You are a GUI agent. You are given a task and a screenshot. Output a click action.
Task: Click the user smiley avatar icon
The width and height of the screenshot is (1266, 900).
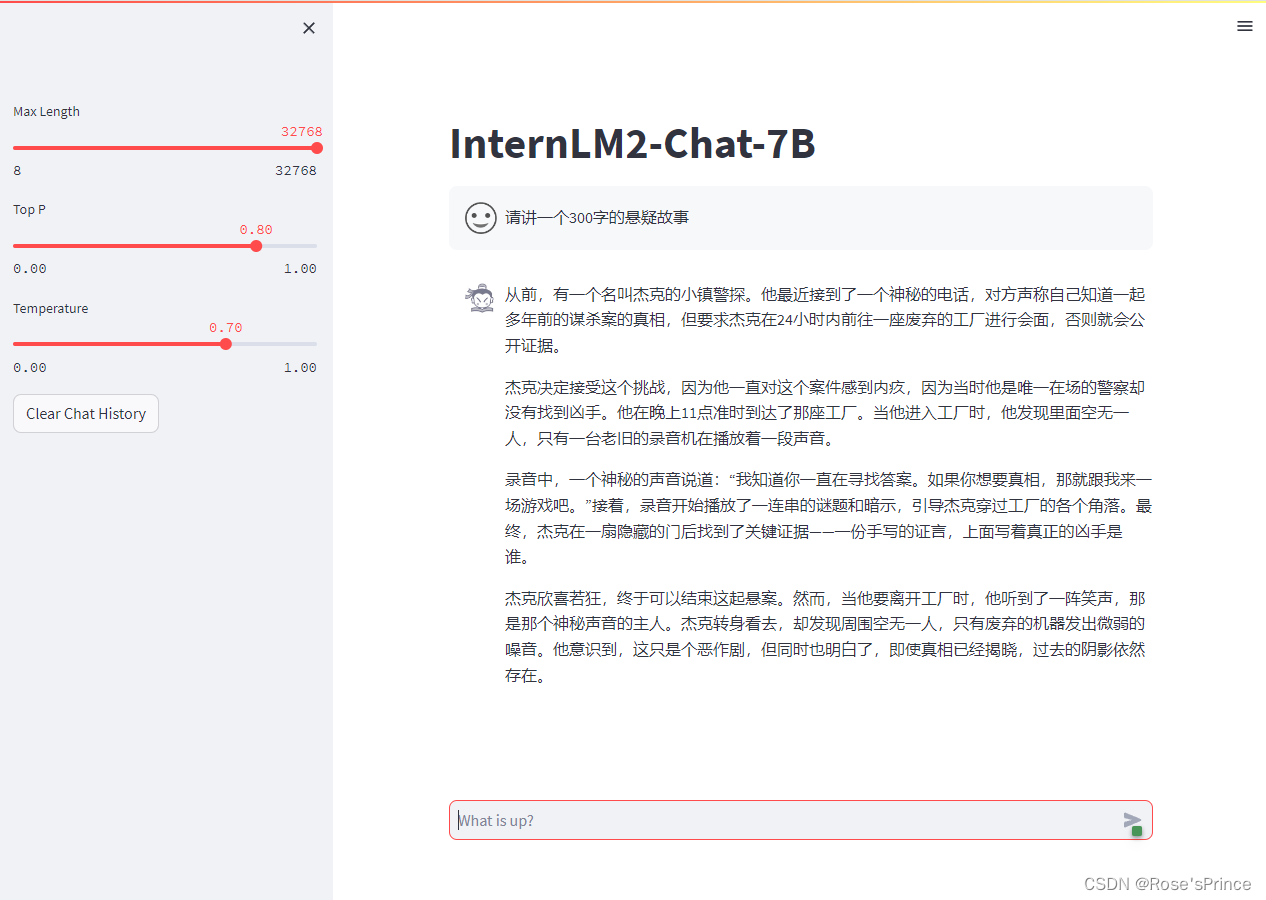coord(480,217)
